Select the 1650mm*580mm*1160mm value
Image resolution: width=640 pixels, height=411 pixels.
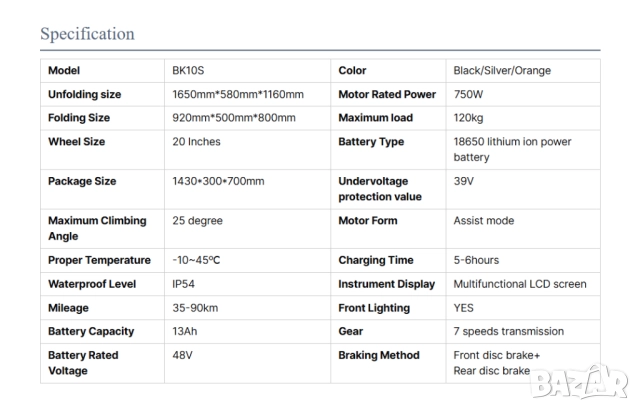(238, 95)
